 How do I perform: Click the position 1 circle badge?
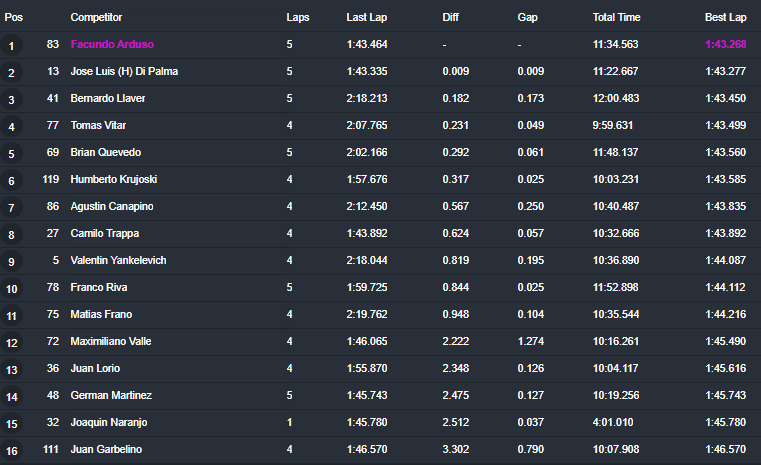[11, 46]
